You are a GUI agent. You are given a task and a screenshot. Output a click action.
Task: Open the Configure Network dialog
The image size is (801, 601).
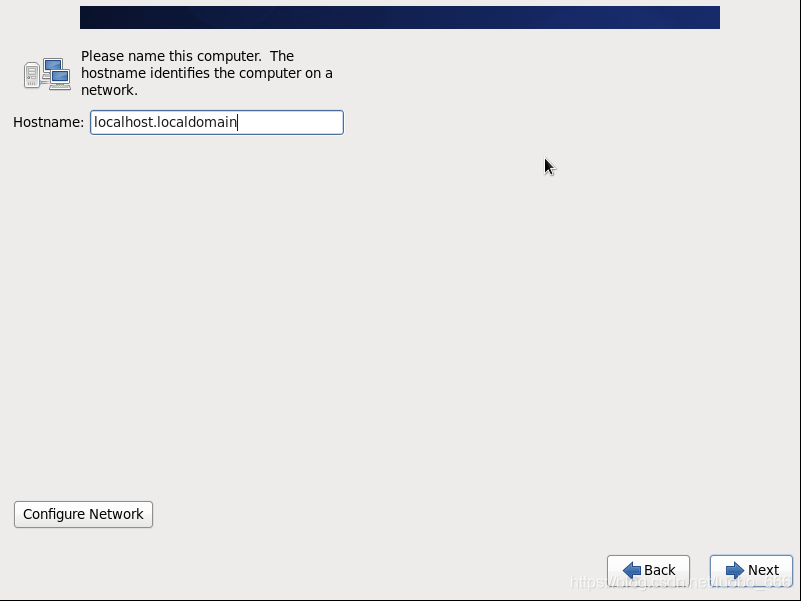coord(83,514)
